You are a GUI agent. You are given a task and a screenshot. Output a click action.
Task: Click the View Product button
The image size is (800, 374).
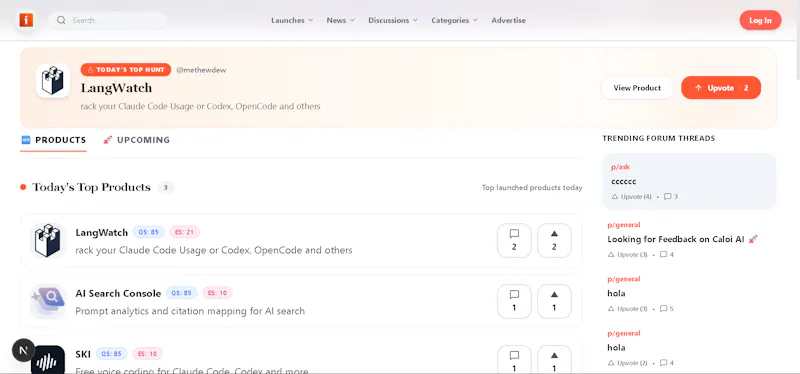point(637,88)
